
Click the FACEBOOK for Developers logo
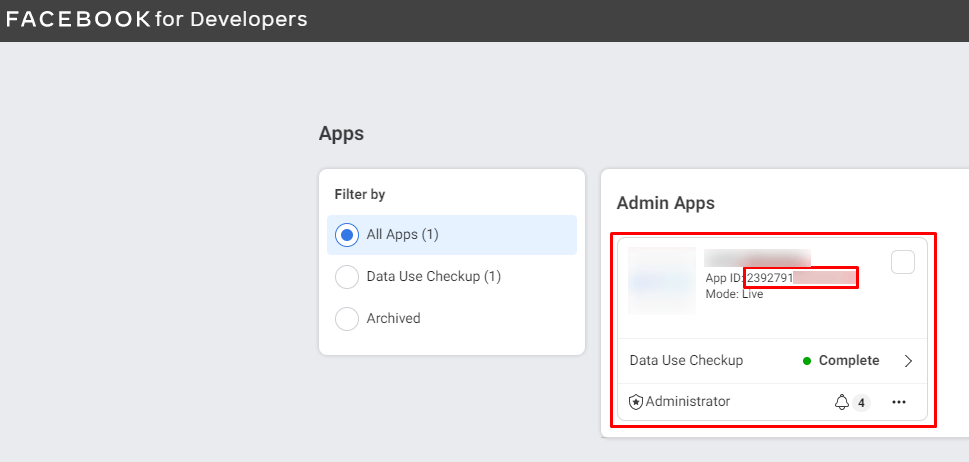coord(156,20)
